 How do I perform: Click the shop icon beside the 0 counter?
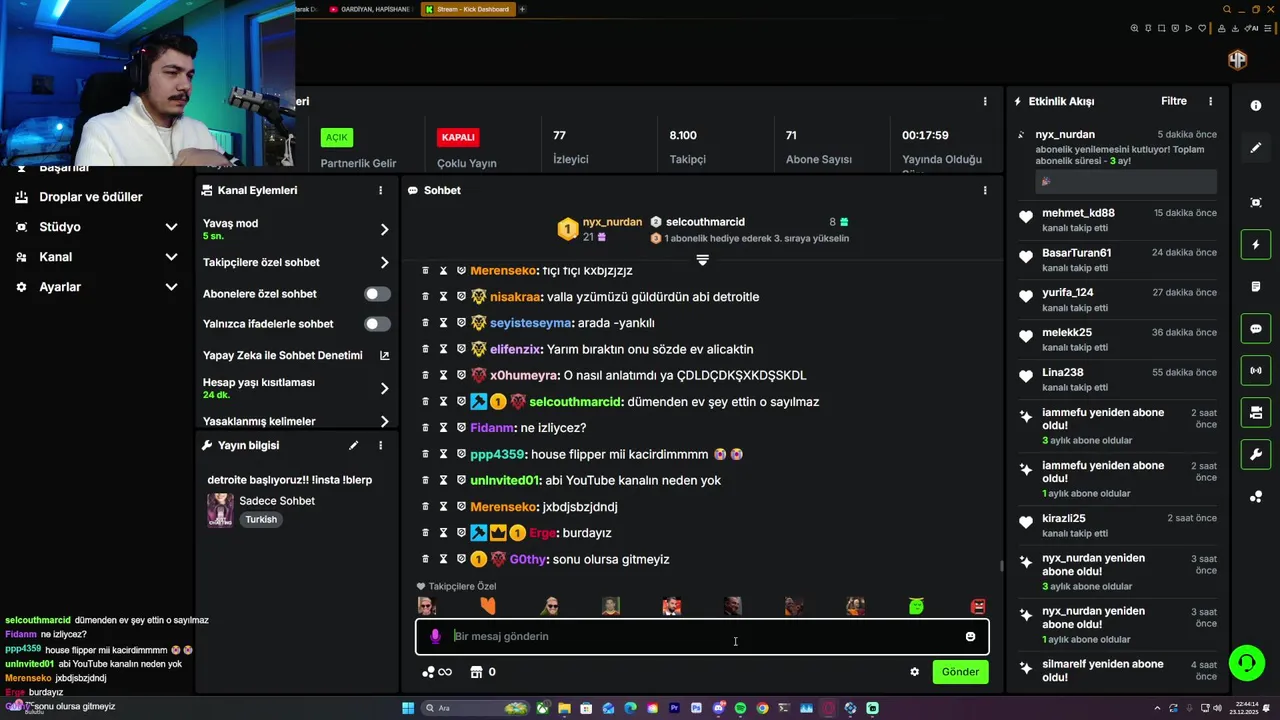[x=476, y=672]
